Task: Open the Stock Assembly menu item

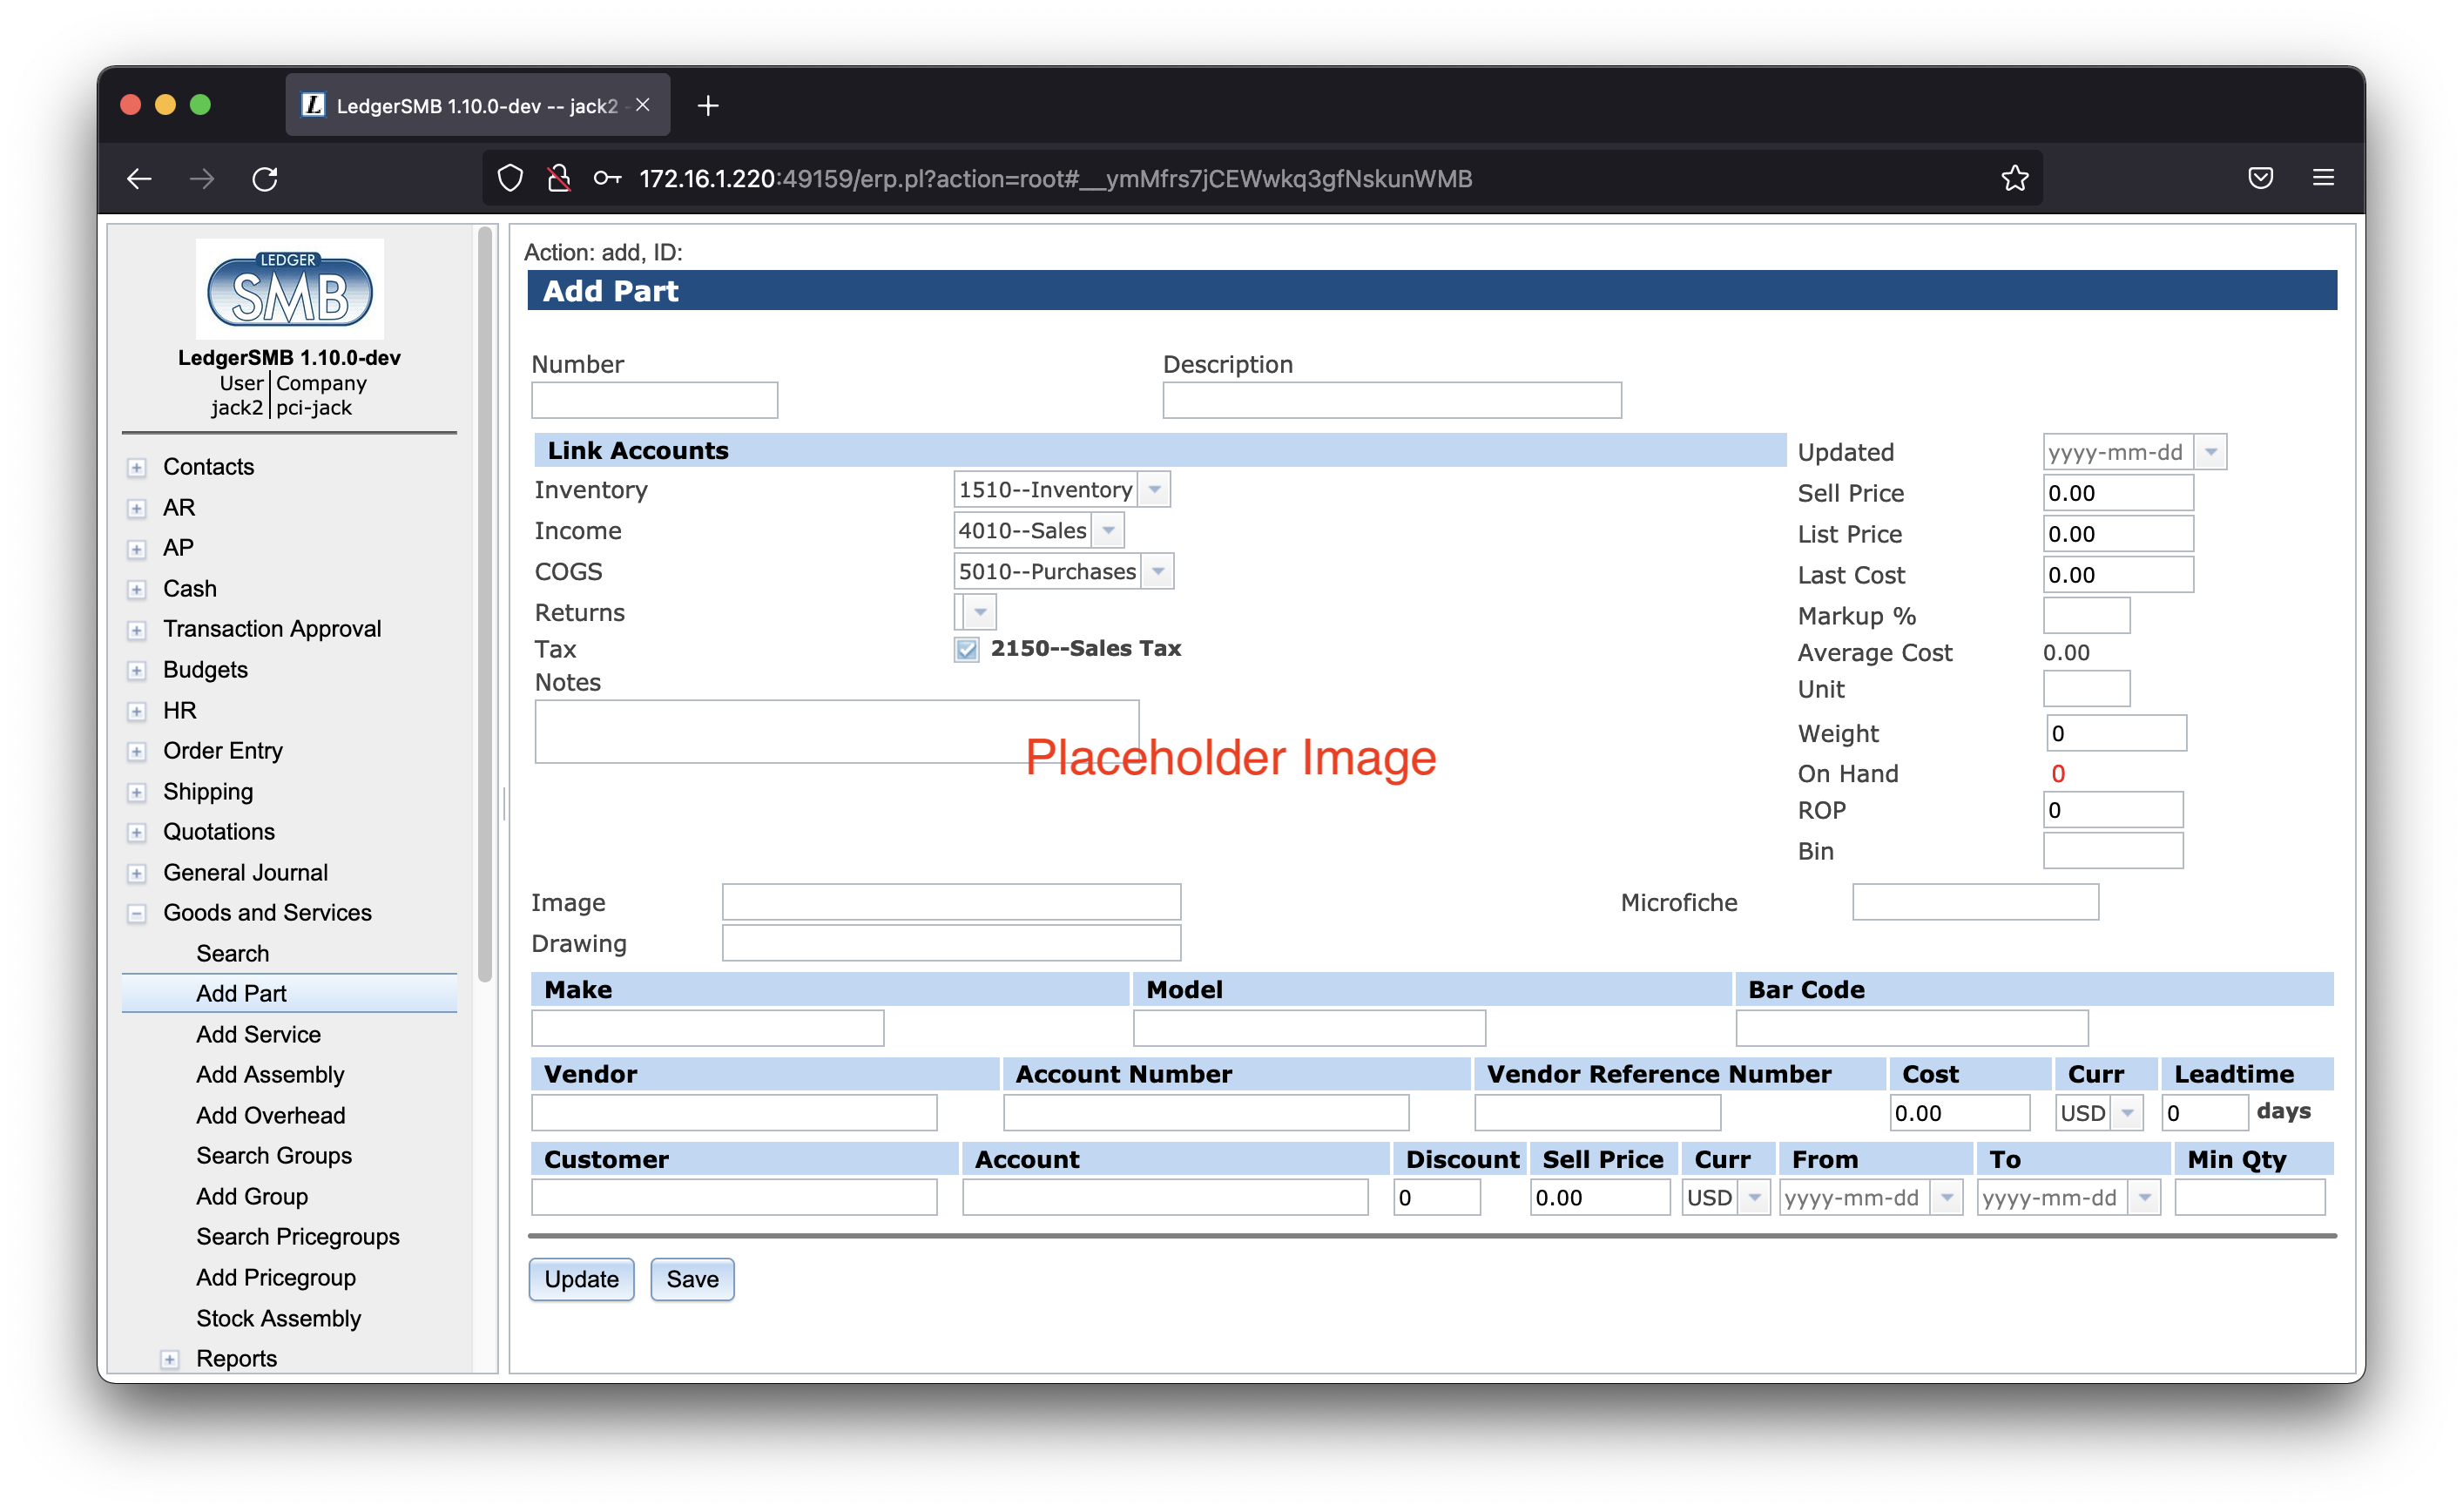Action: [278, 1318]
